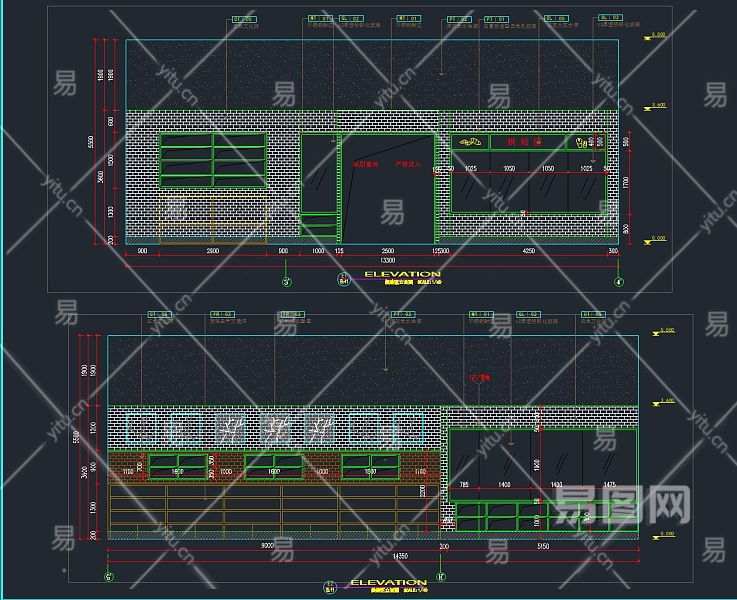Viewport: 737px width, 600px height.
Task: Select the PT 02 tag above upper elevation
Action: pyautogui.click(x=459, y=19)
